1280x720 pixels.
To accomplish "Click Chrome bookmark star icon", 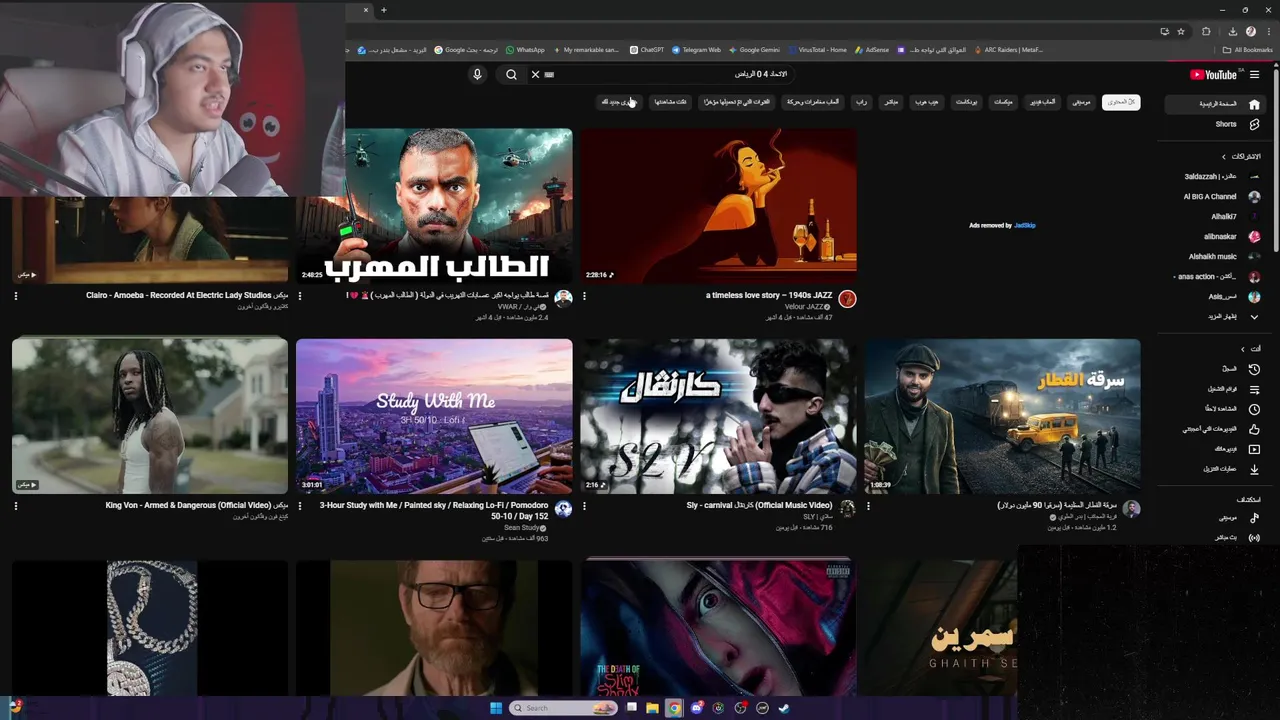I will [x=1181, y=31].
